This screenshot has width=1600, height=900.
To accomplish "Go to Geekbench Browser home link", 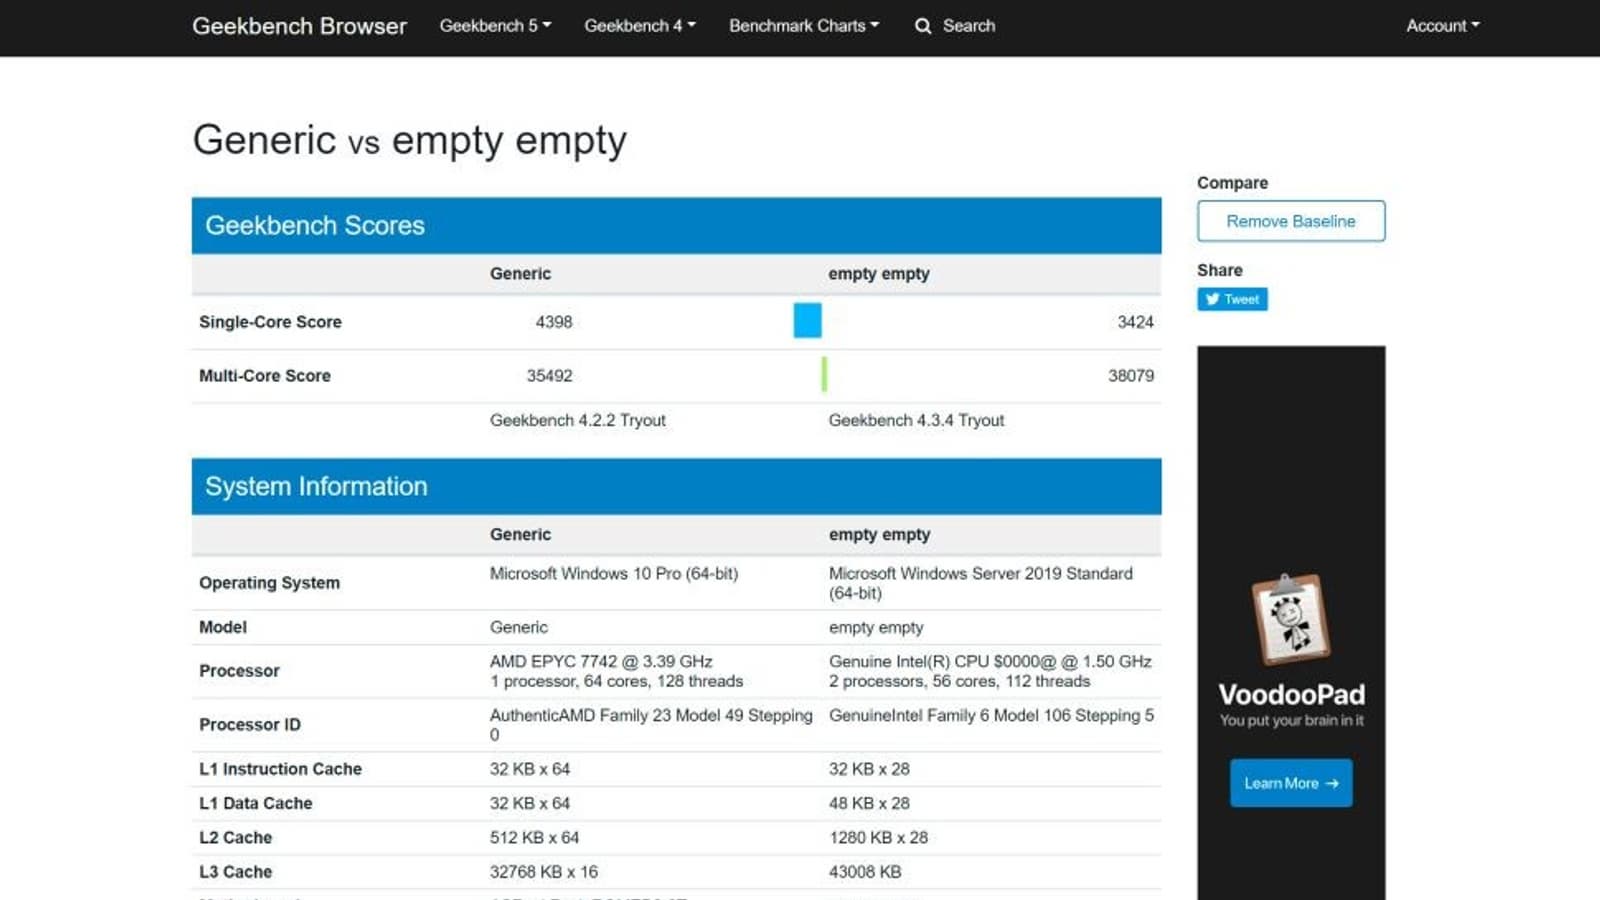I will point(299,26).
